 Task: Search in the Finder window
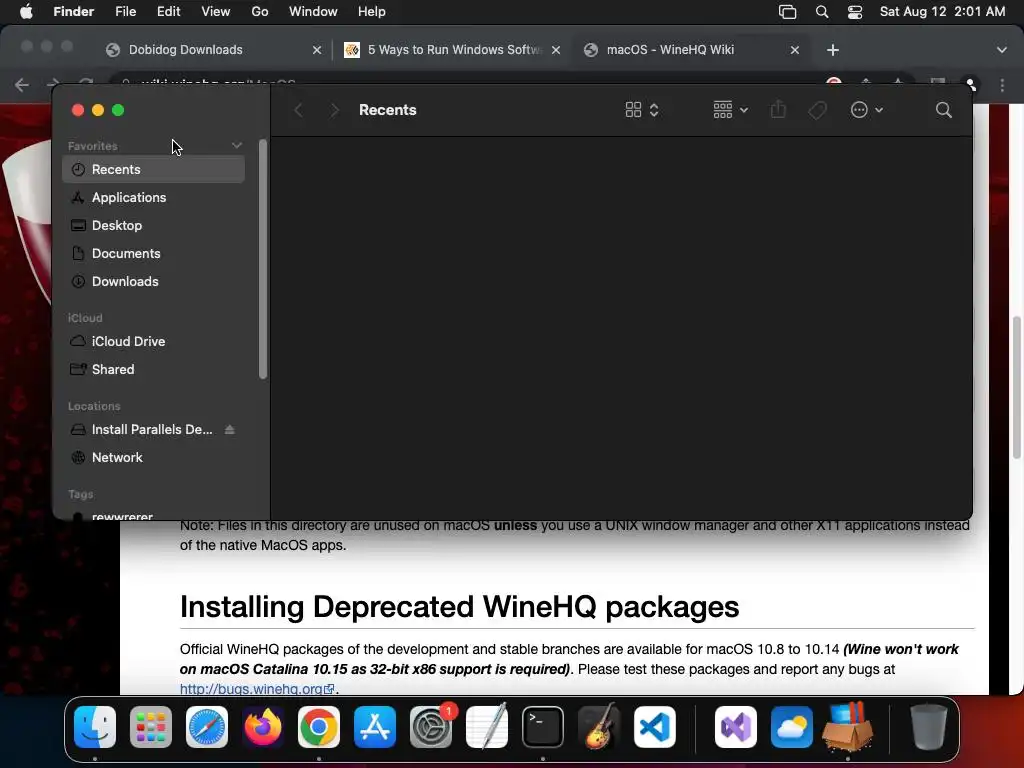tap(943, 110)
